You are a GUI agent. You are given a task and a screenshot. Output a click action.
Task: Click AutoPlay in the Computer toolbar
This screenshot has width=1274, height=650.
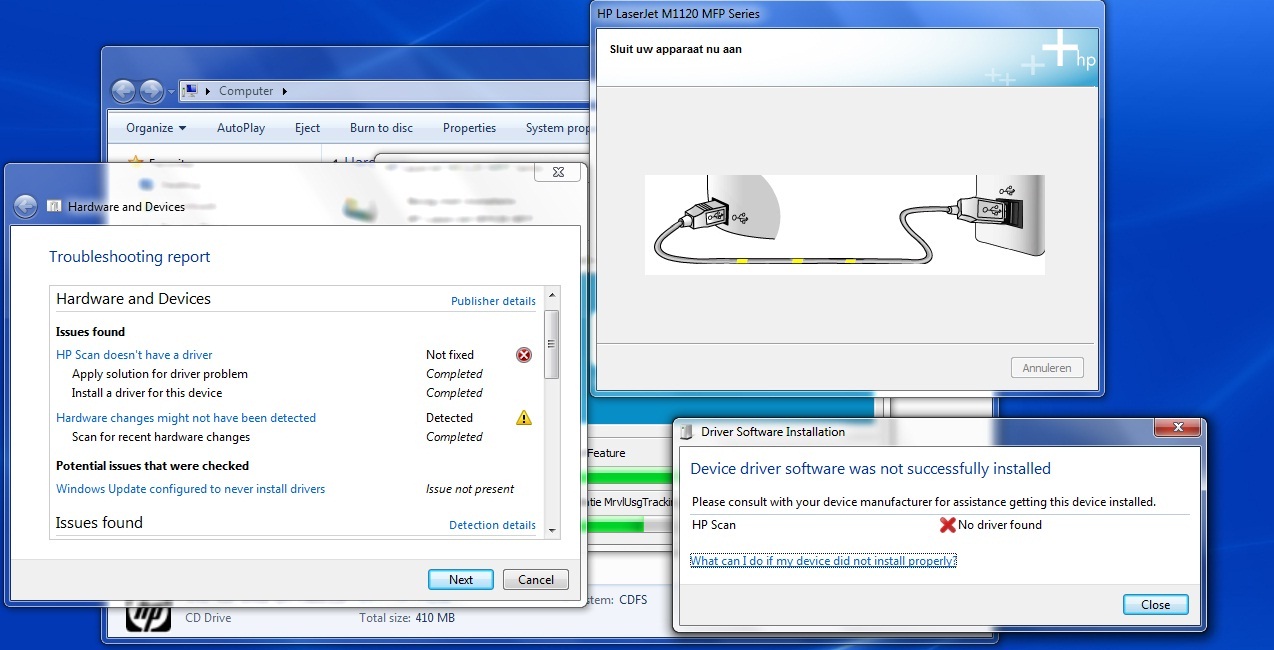(x=241, y=128)
